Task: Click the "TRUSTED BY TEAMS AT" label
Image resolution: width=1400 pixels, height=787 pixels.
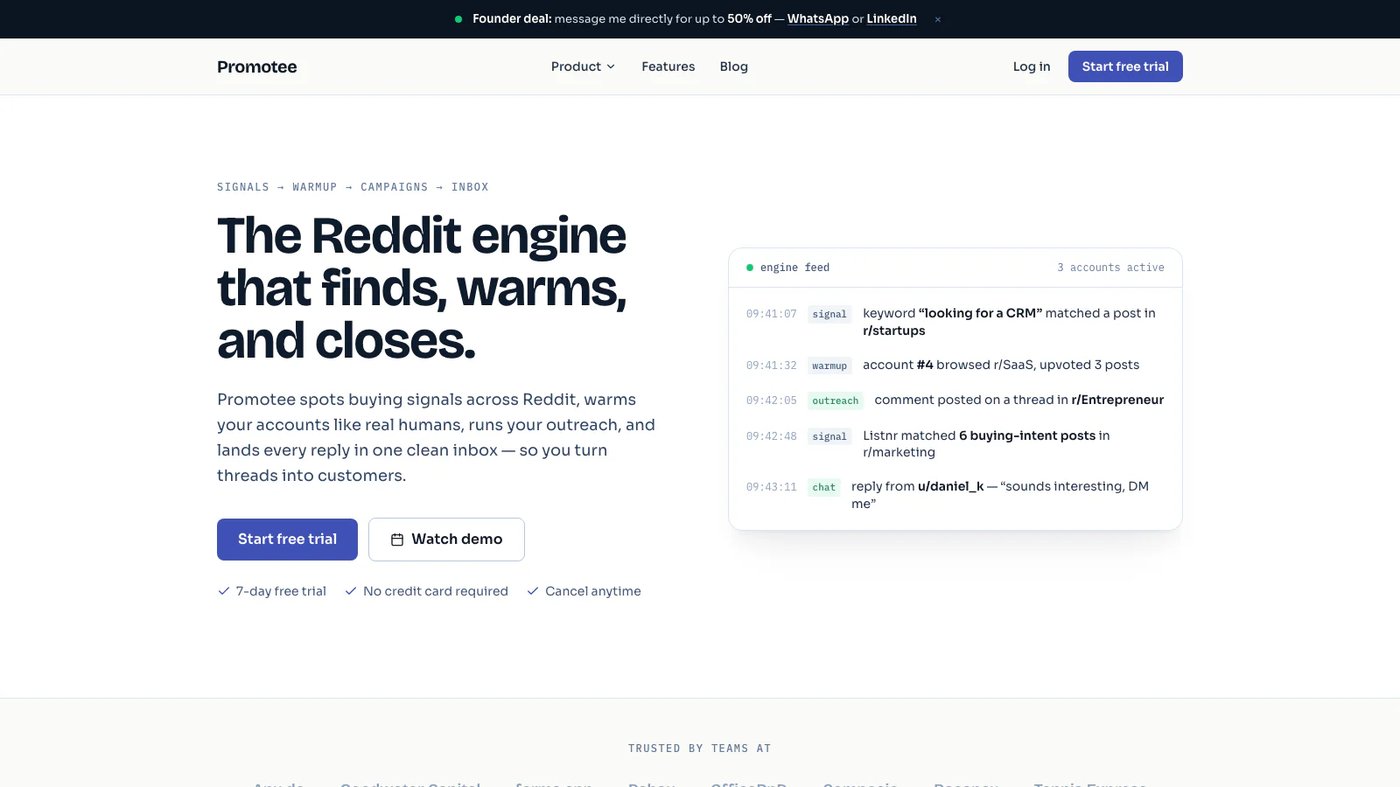Action: point(700,748)
